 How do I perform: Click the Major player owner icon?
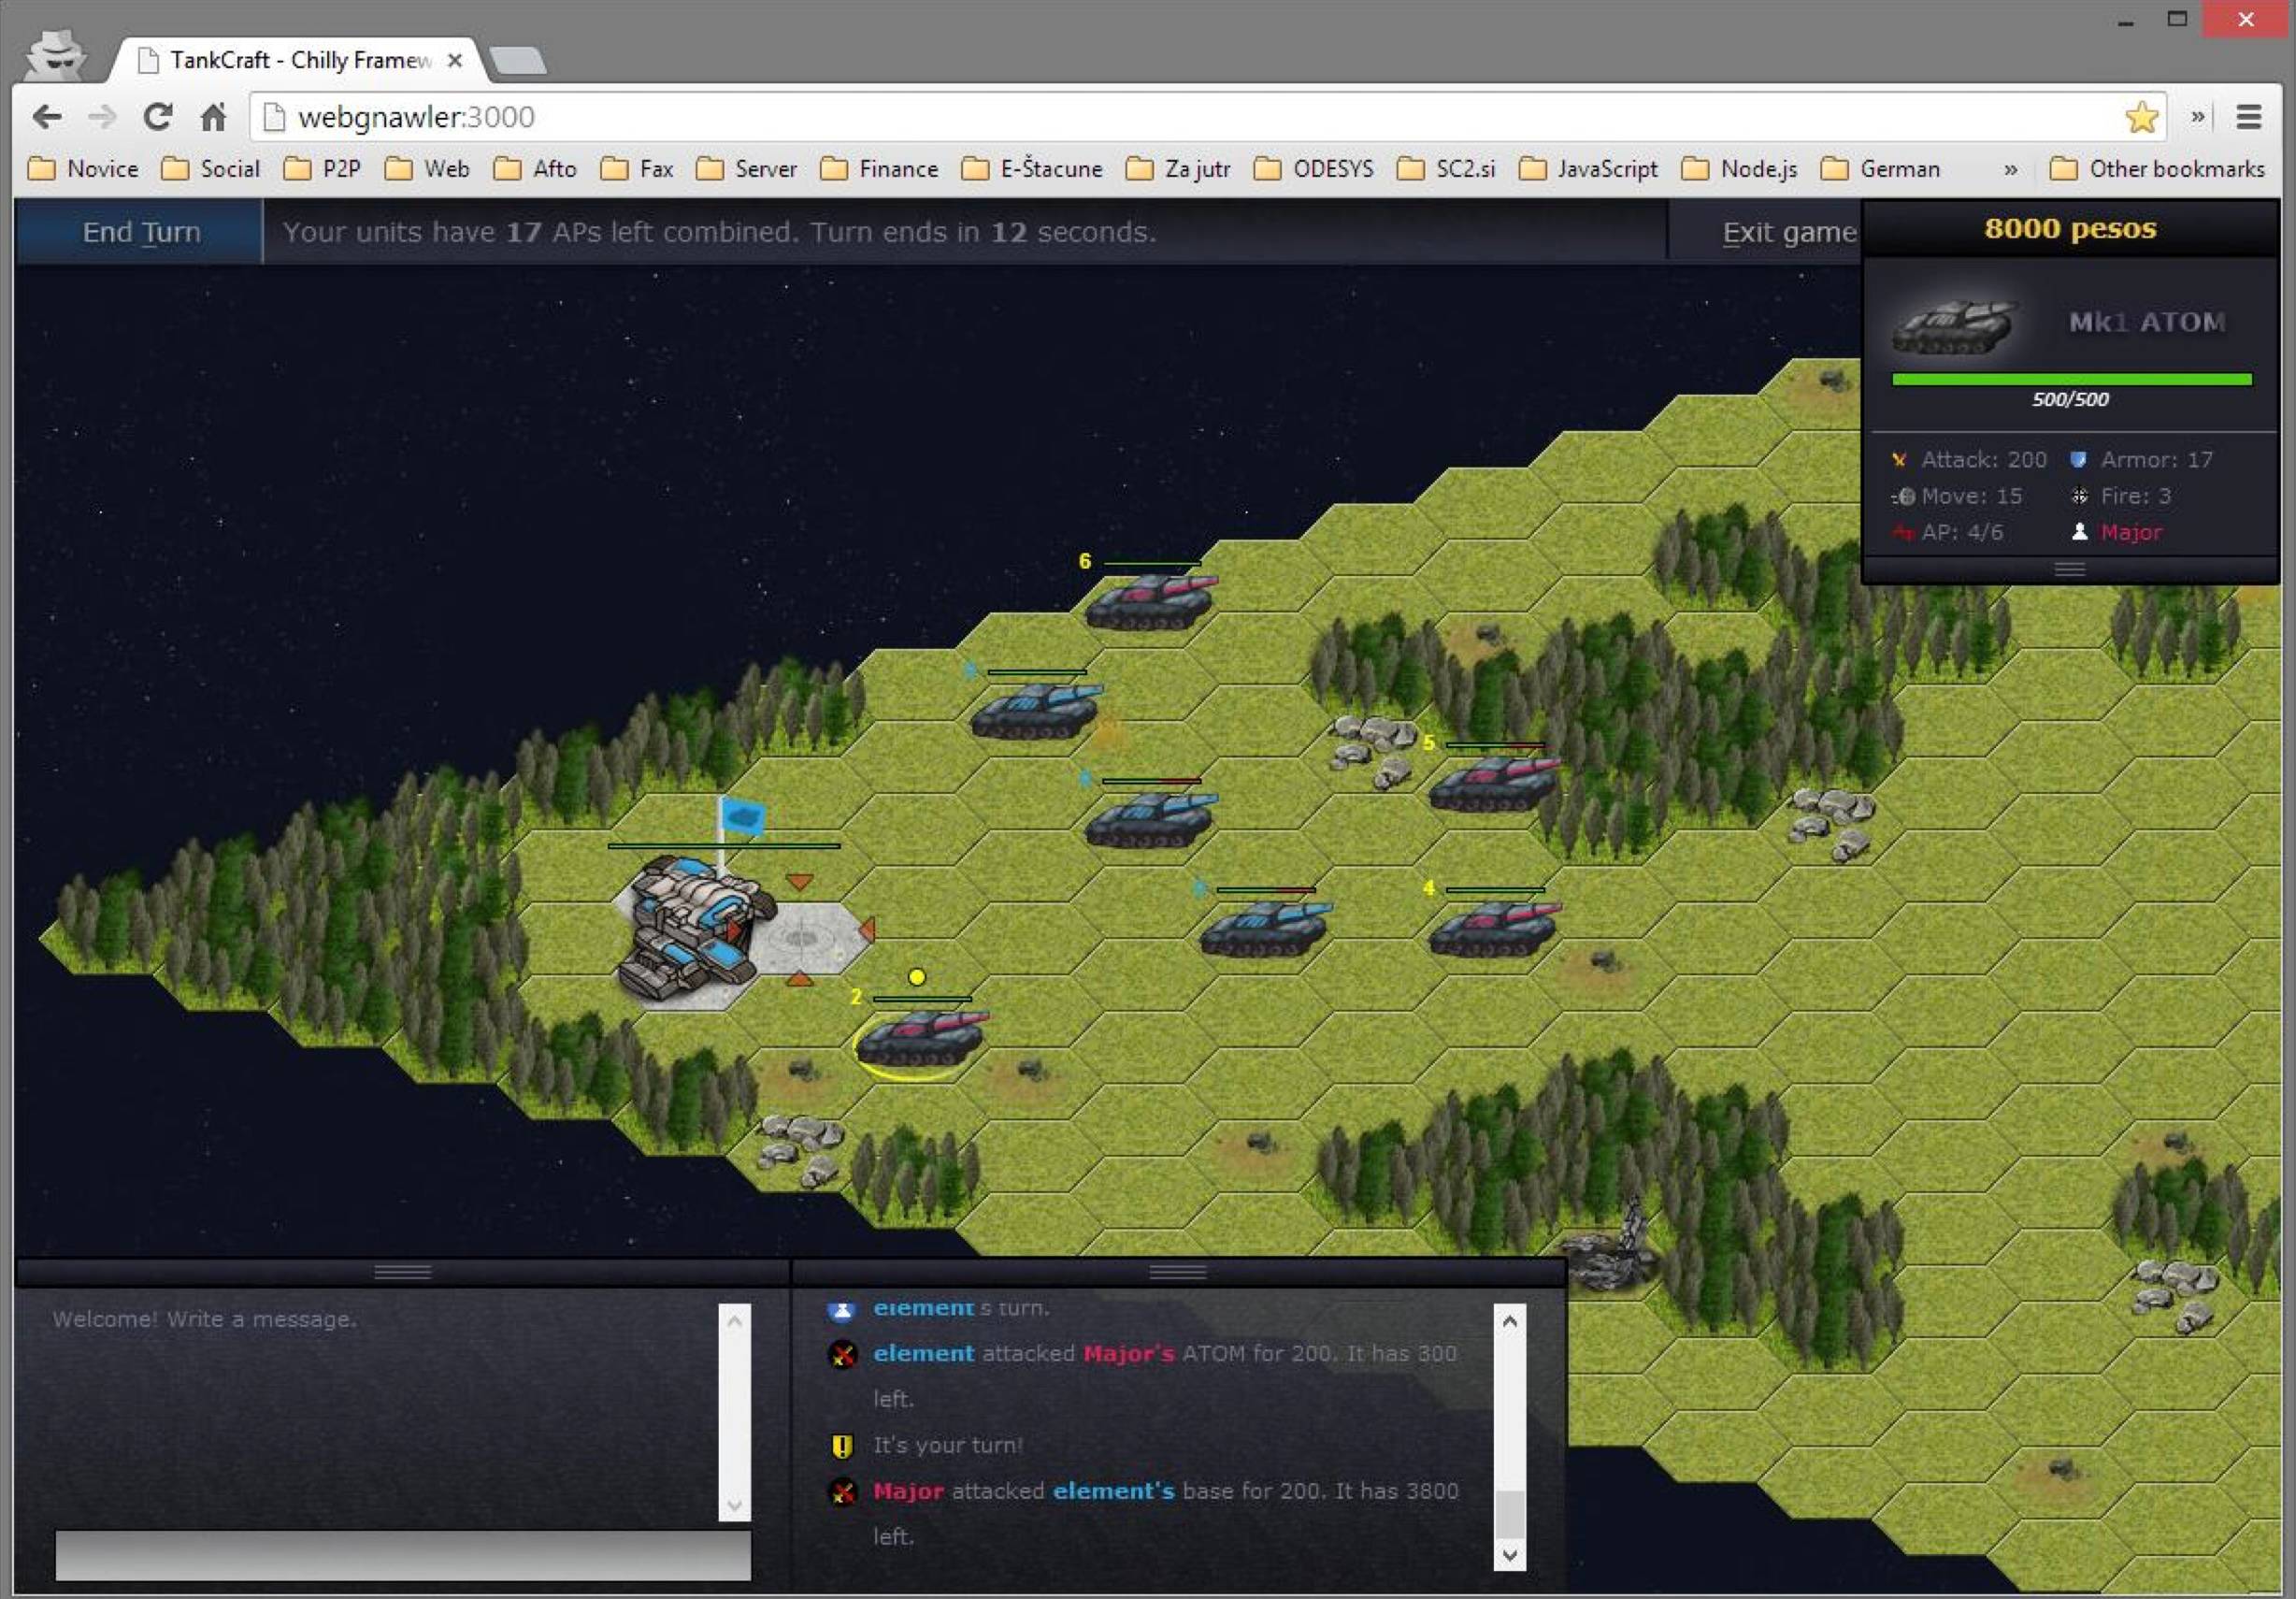2079,532
